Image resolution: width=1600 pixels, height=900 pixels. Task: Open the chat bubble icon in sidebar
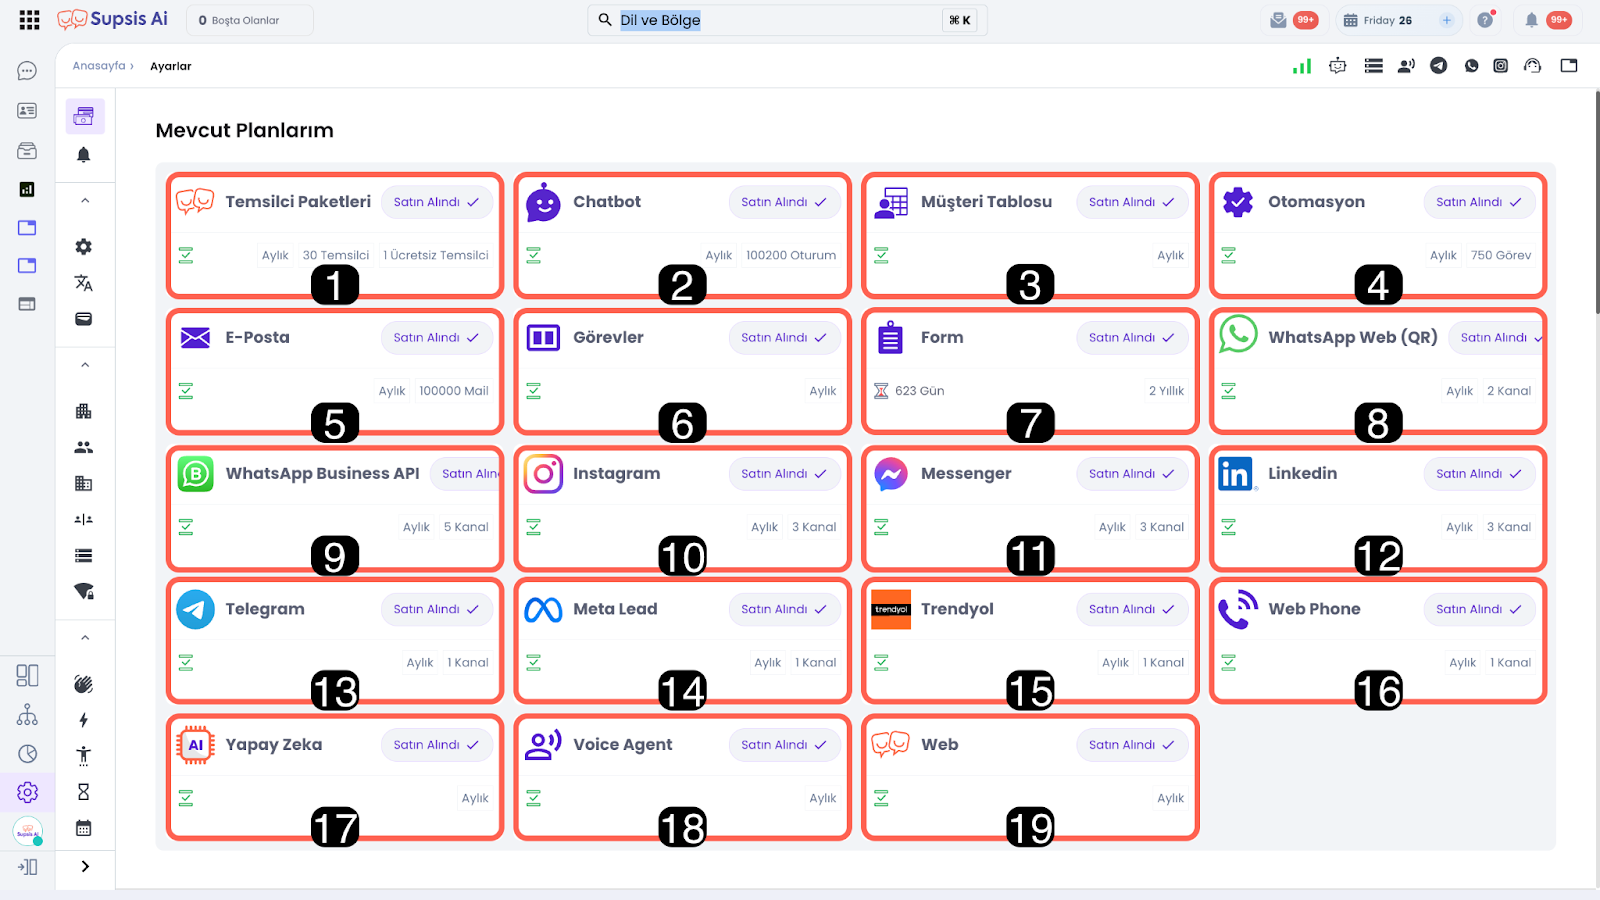(27, 71)
